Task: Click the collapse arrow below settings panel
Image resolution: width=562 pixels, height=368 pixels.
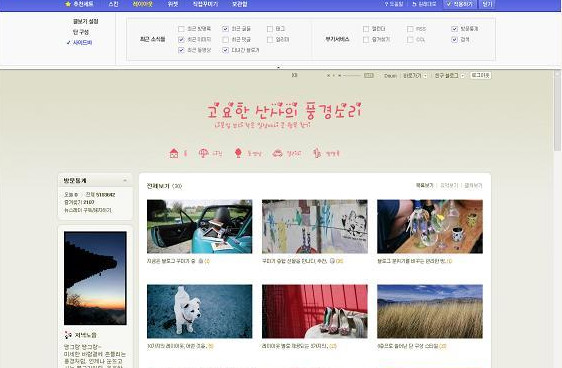Action: point(278,67)
